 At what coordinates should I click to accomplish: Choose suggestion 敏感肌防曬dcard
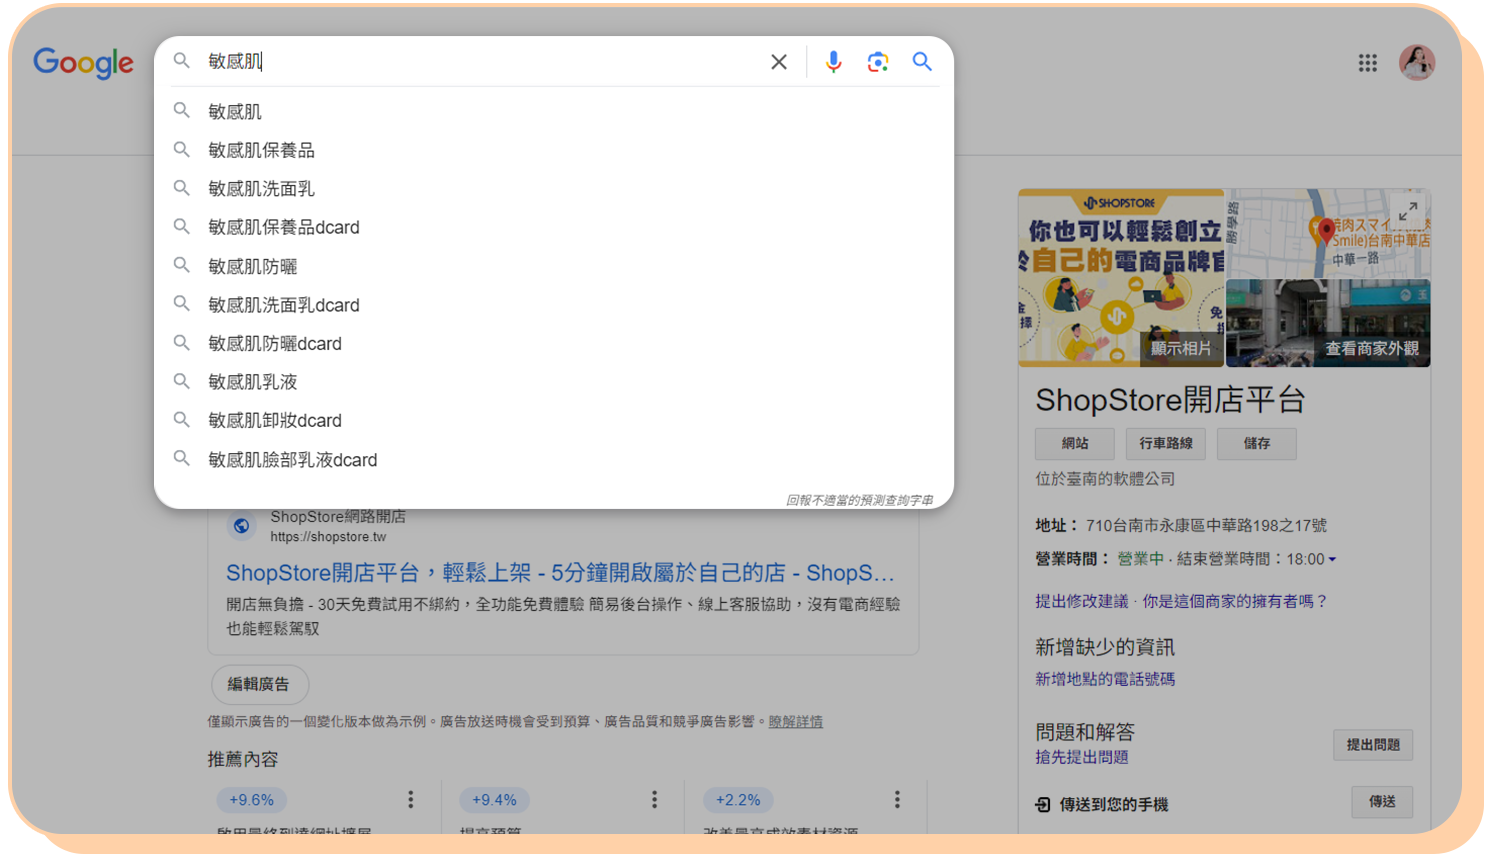point(554,343)
